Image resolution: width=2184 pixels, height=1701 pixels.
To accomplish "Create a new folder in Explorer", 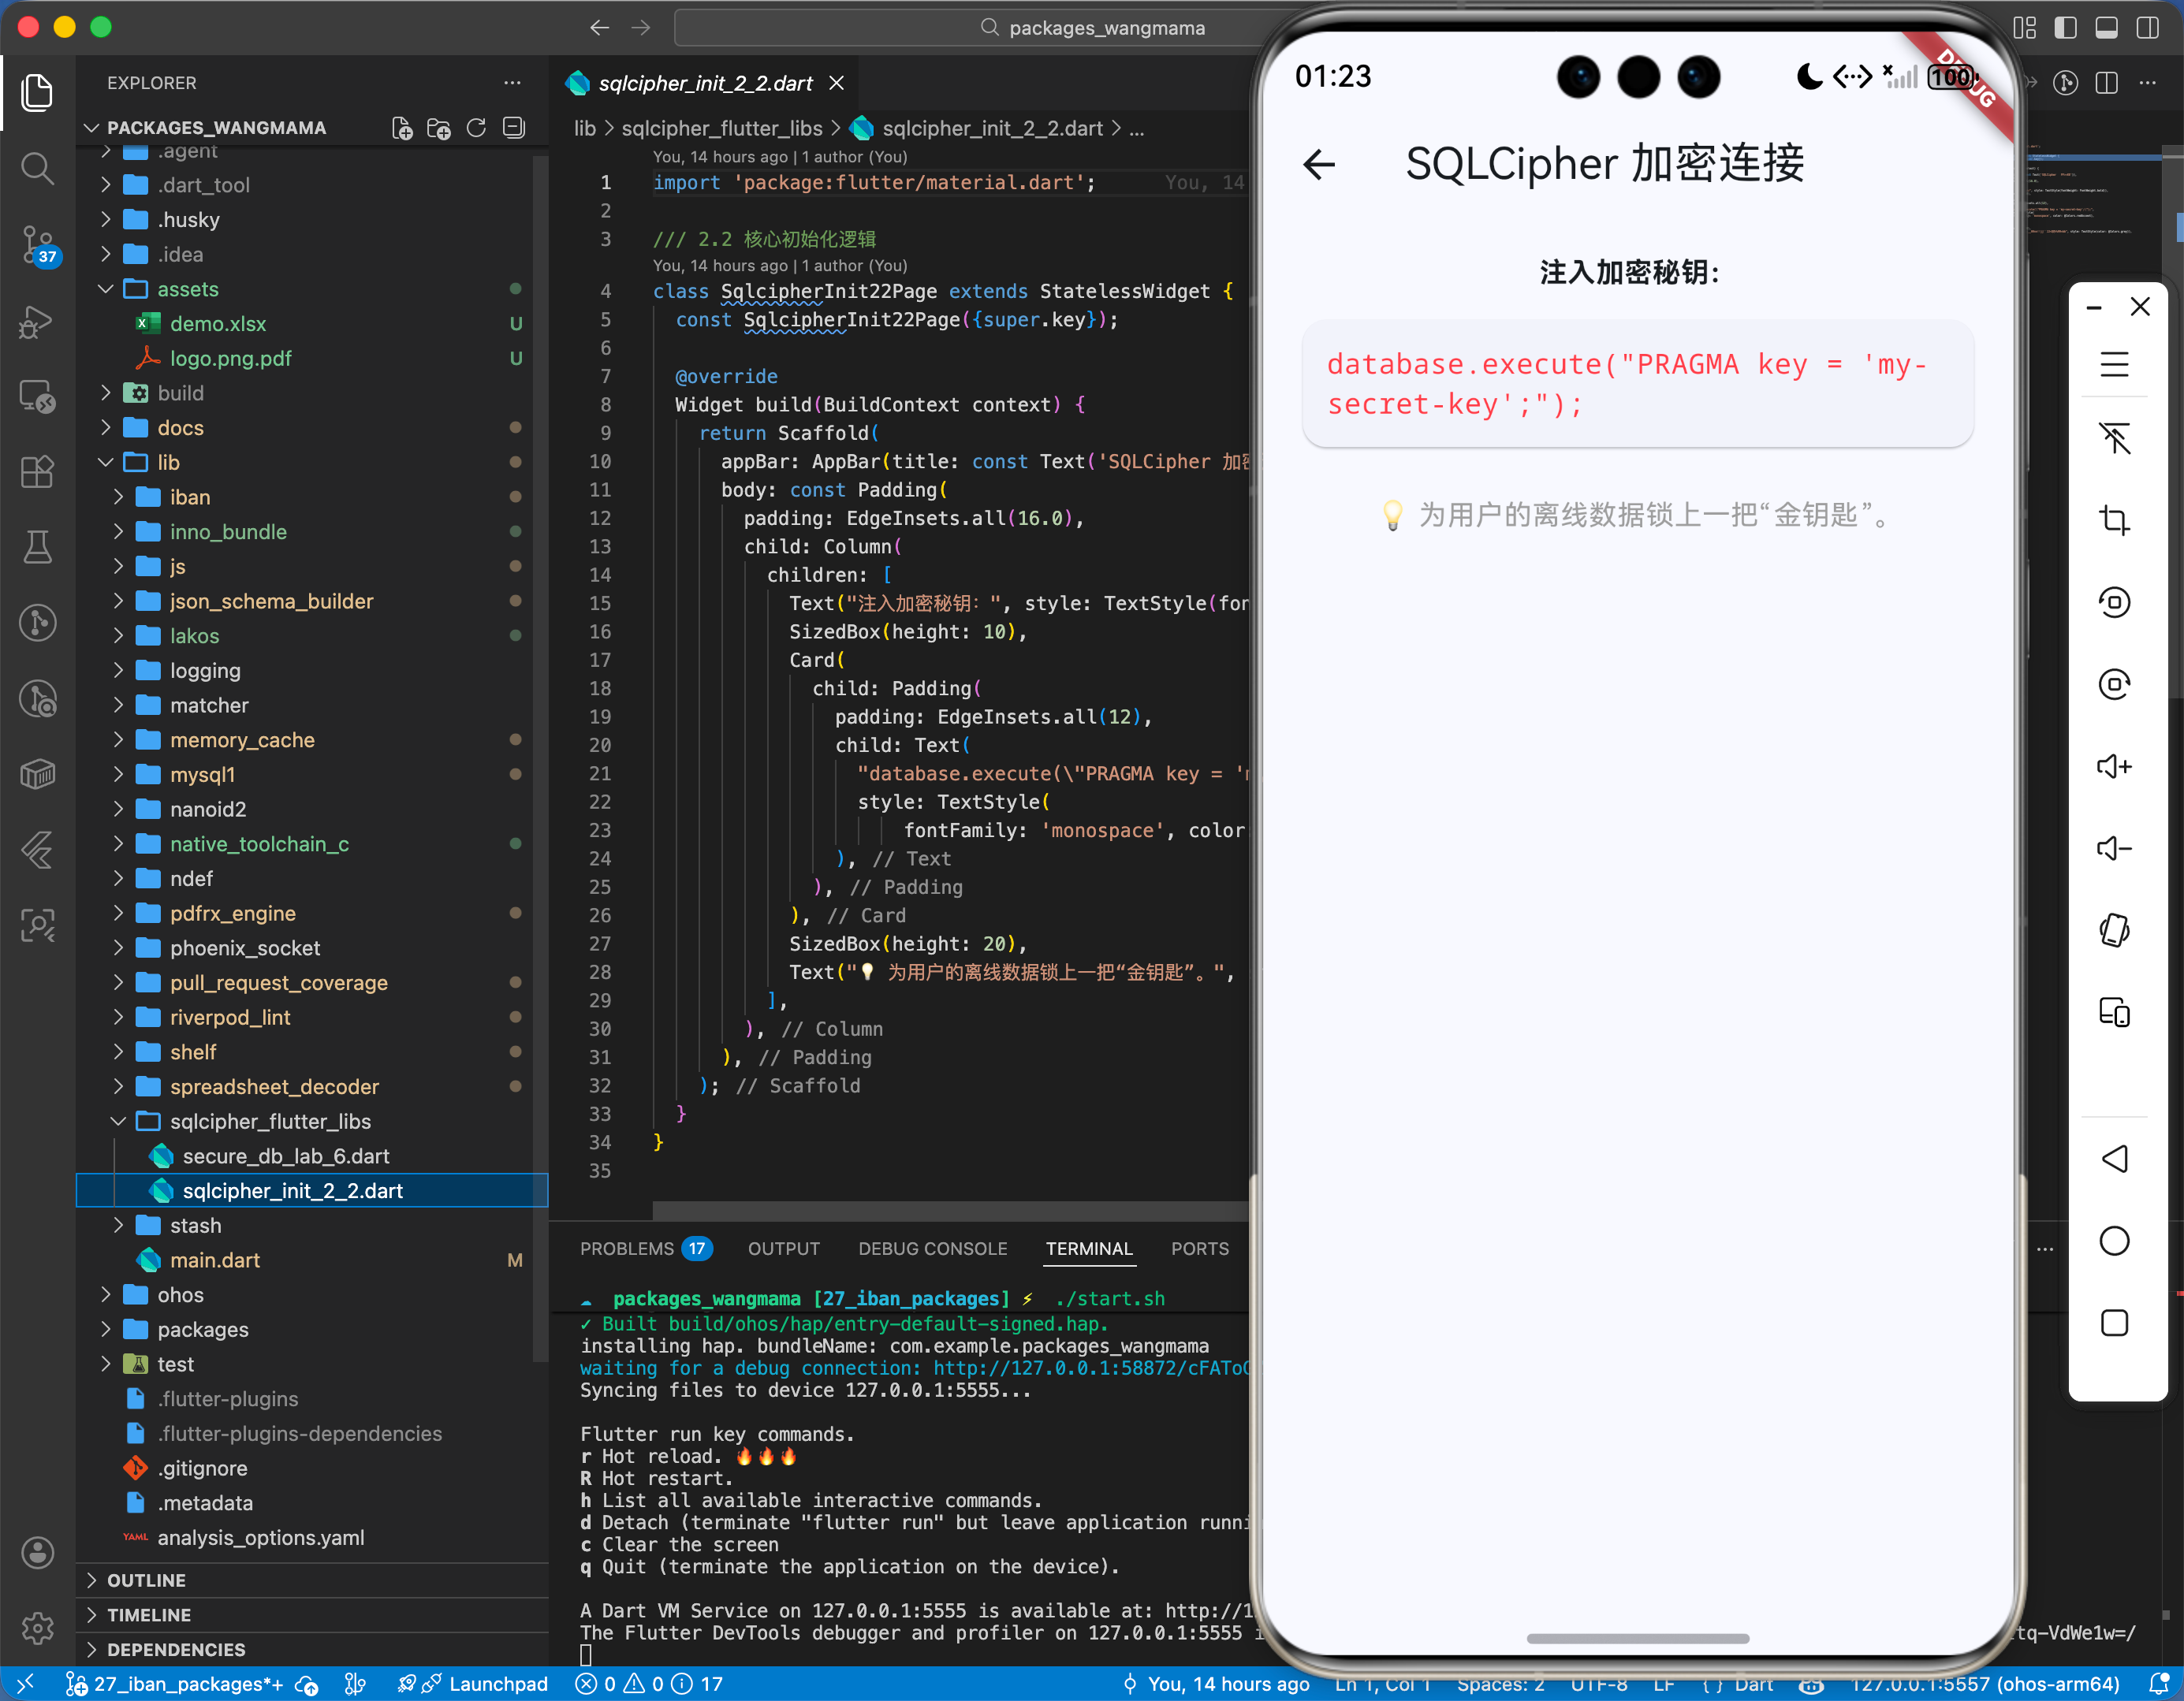I will coord(438,128).
